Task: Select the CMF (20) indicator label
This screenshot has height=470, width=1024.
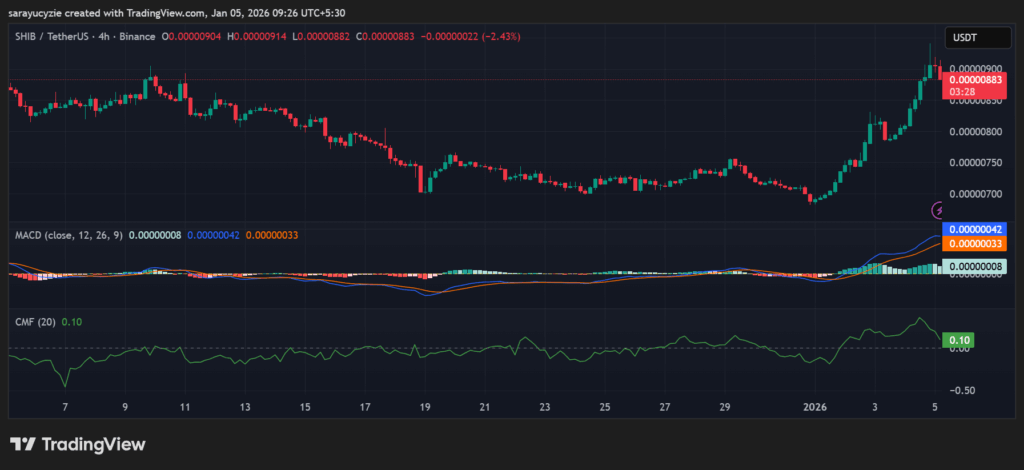Action: coord(35,321)
